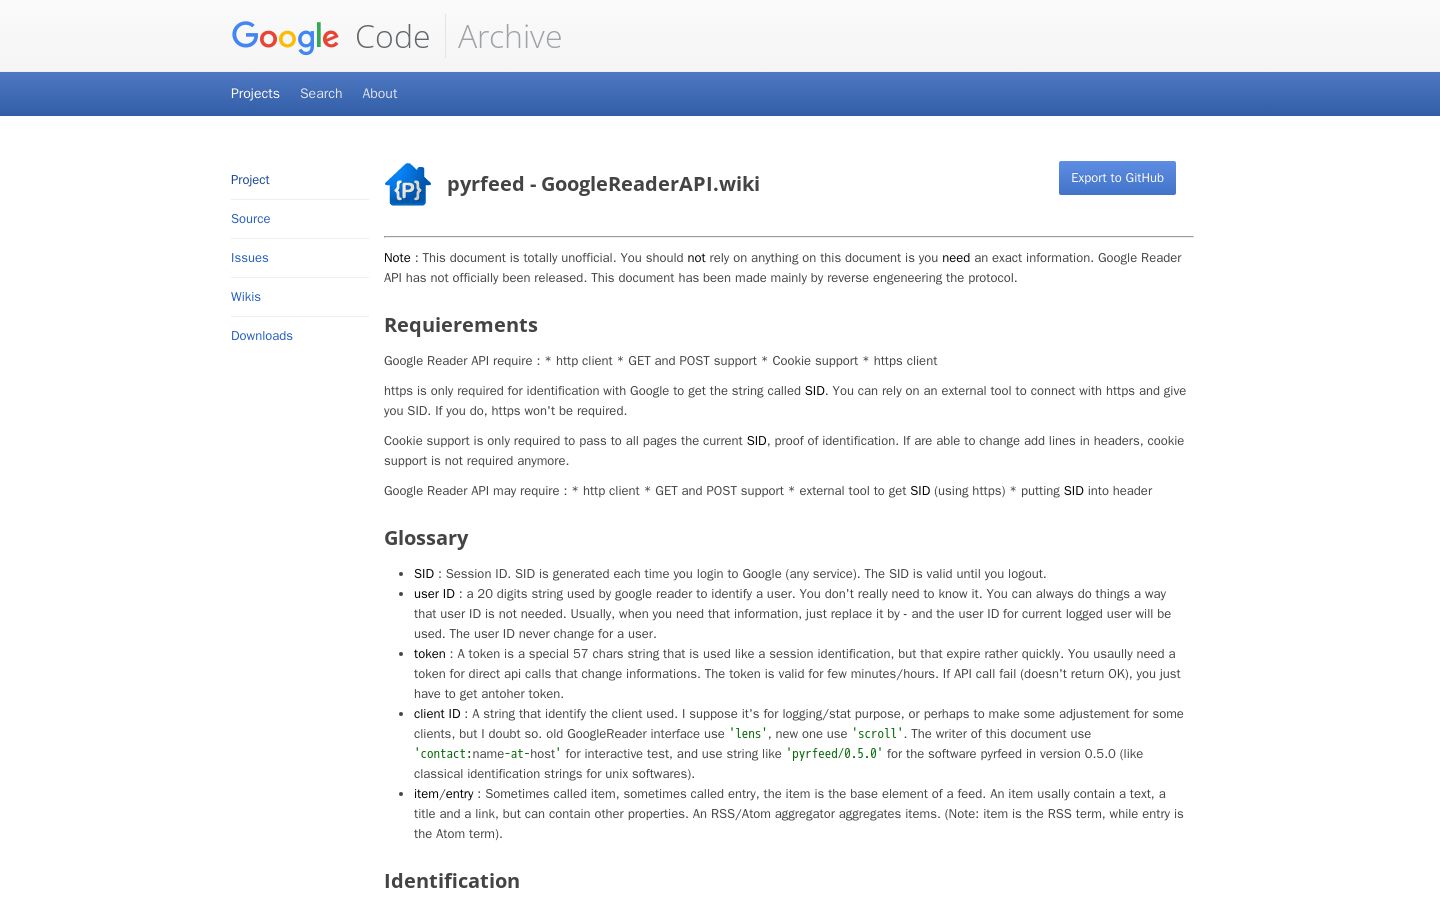Viewport: 1440px width, 900px height.
Task: Click the pyrfeed blue house project icon
Action: [x=408, y=184]
